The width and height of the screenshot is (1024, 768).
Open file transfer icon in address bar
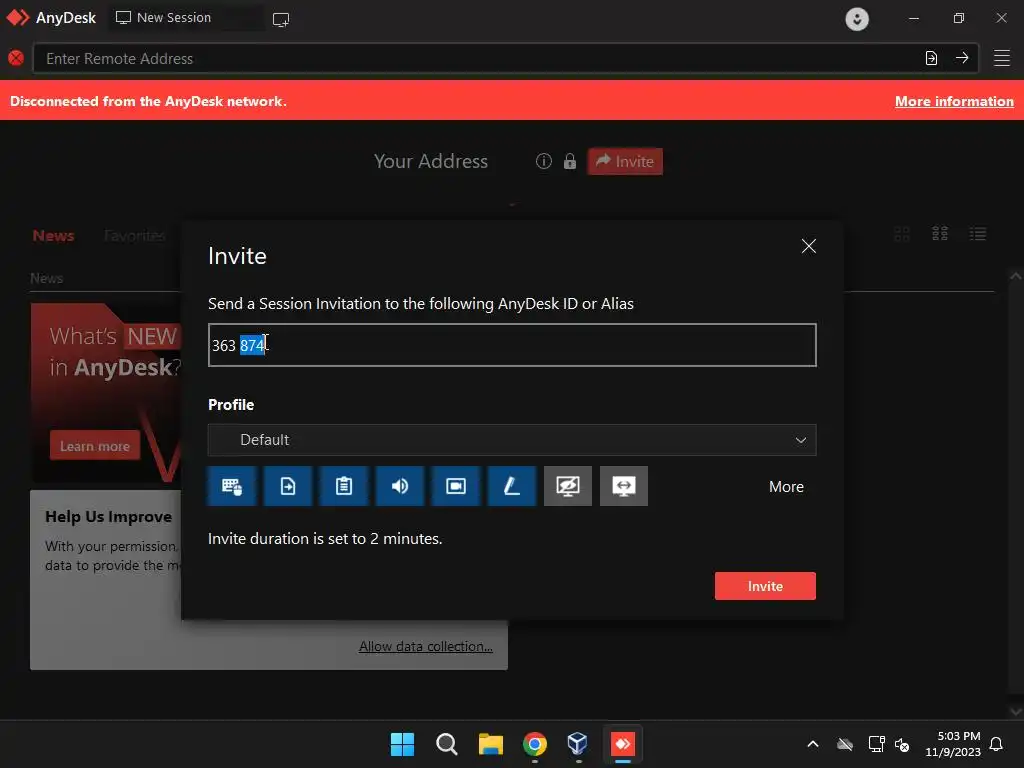click(931, 58)
